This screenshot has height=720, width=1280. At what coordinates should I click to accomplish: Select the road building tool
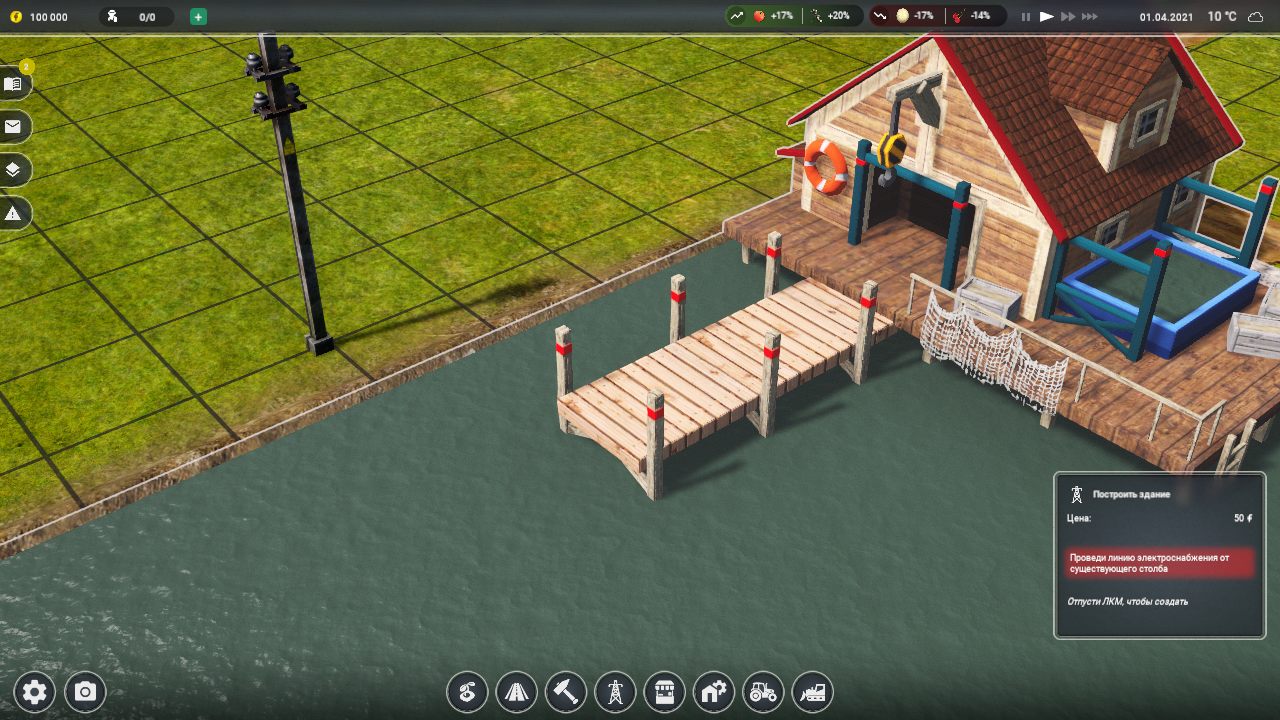point(516,691)
